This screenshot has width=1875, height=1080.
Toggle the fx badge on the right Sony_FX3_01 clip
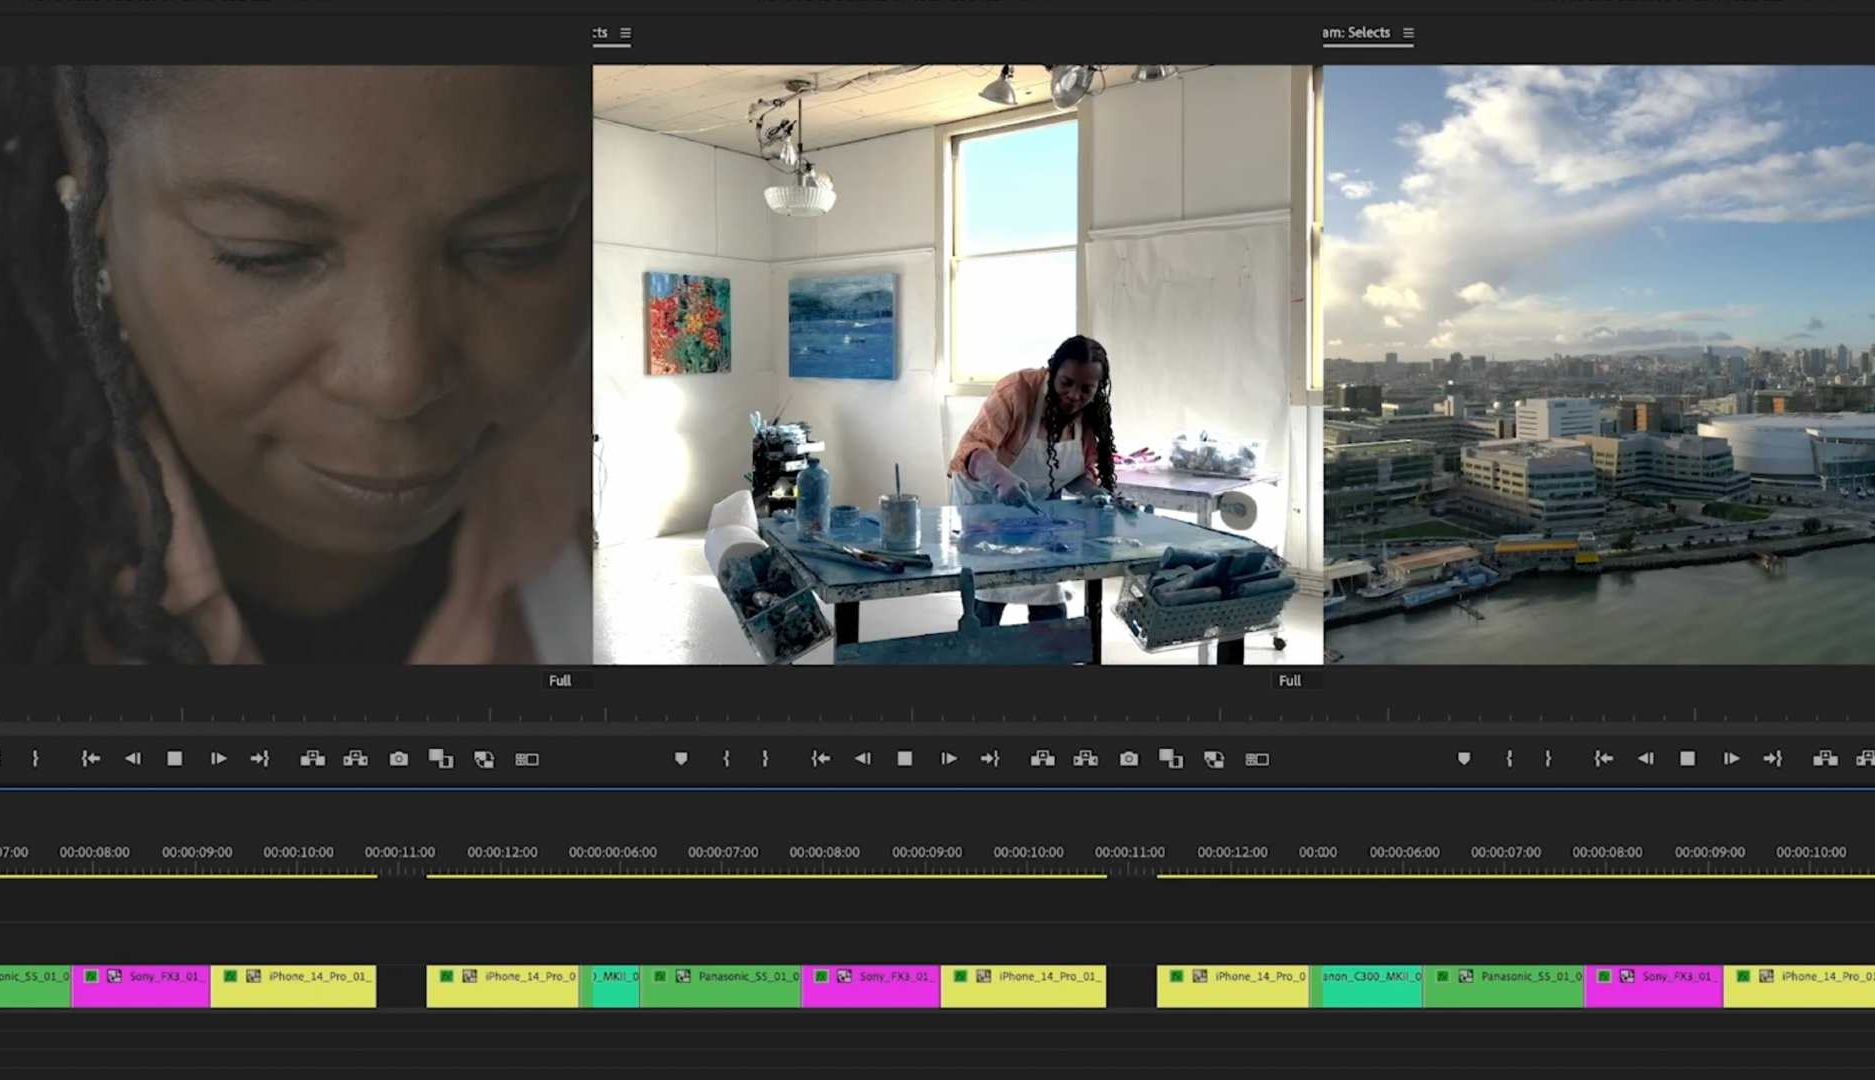pyautogui.click(x=1605, y=976)
